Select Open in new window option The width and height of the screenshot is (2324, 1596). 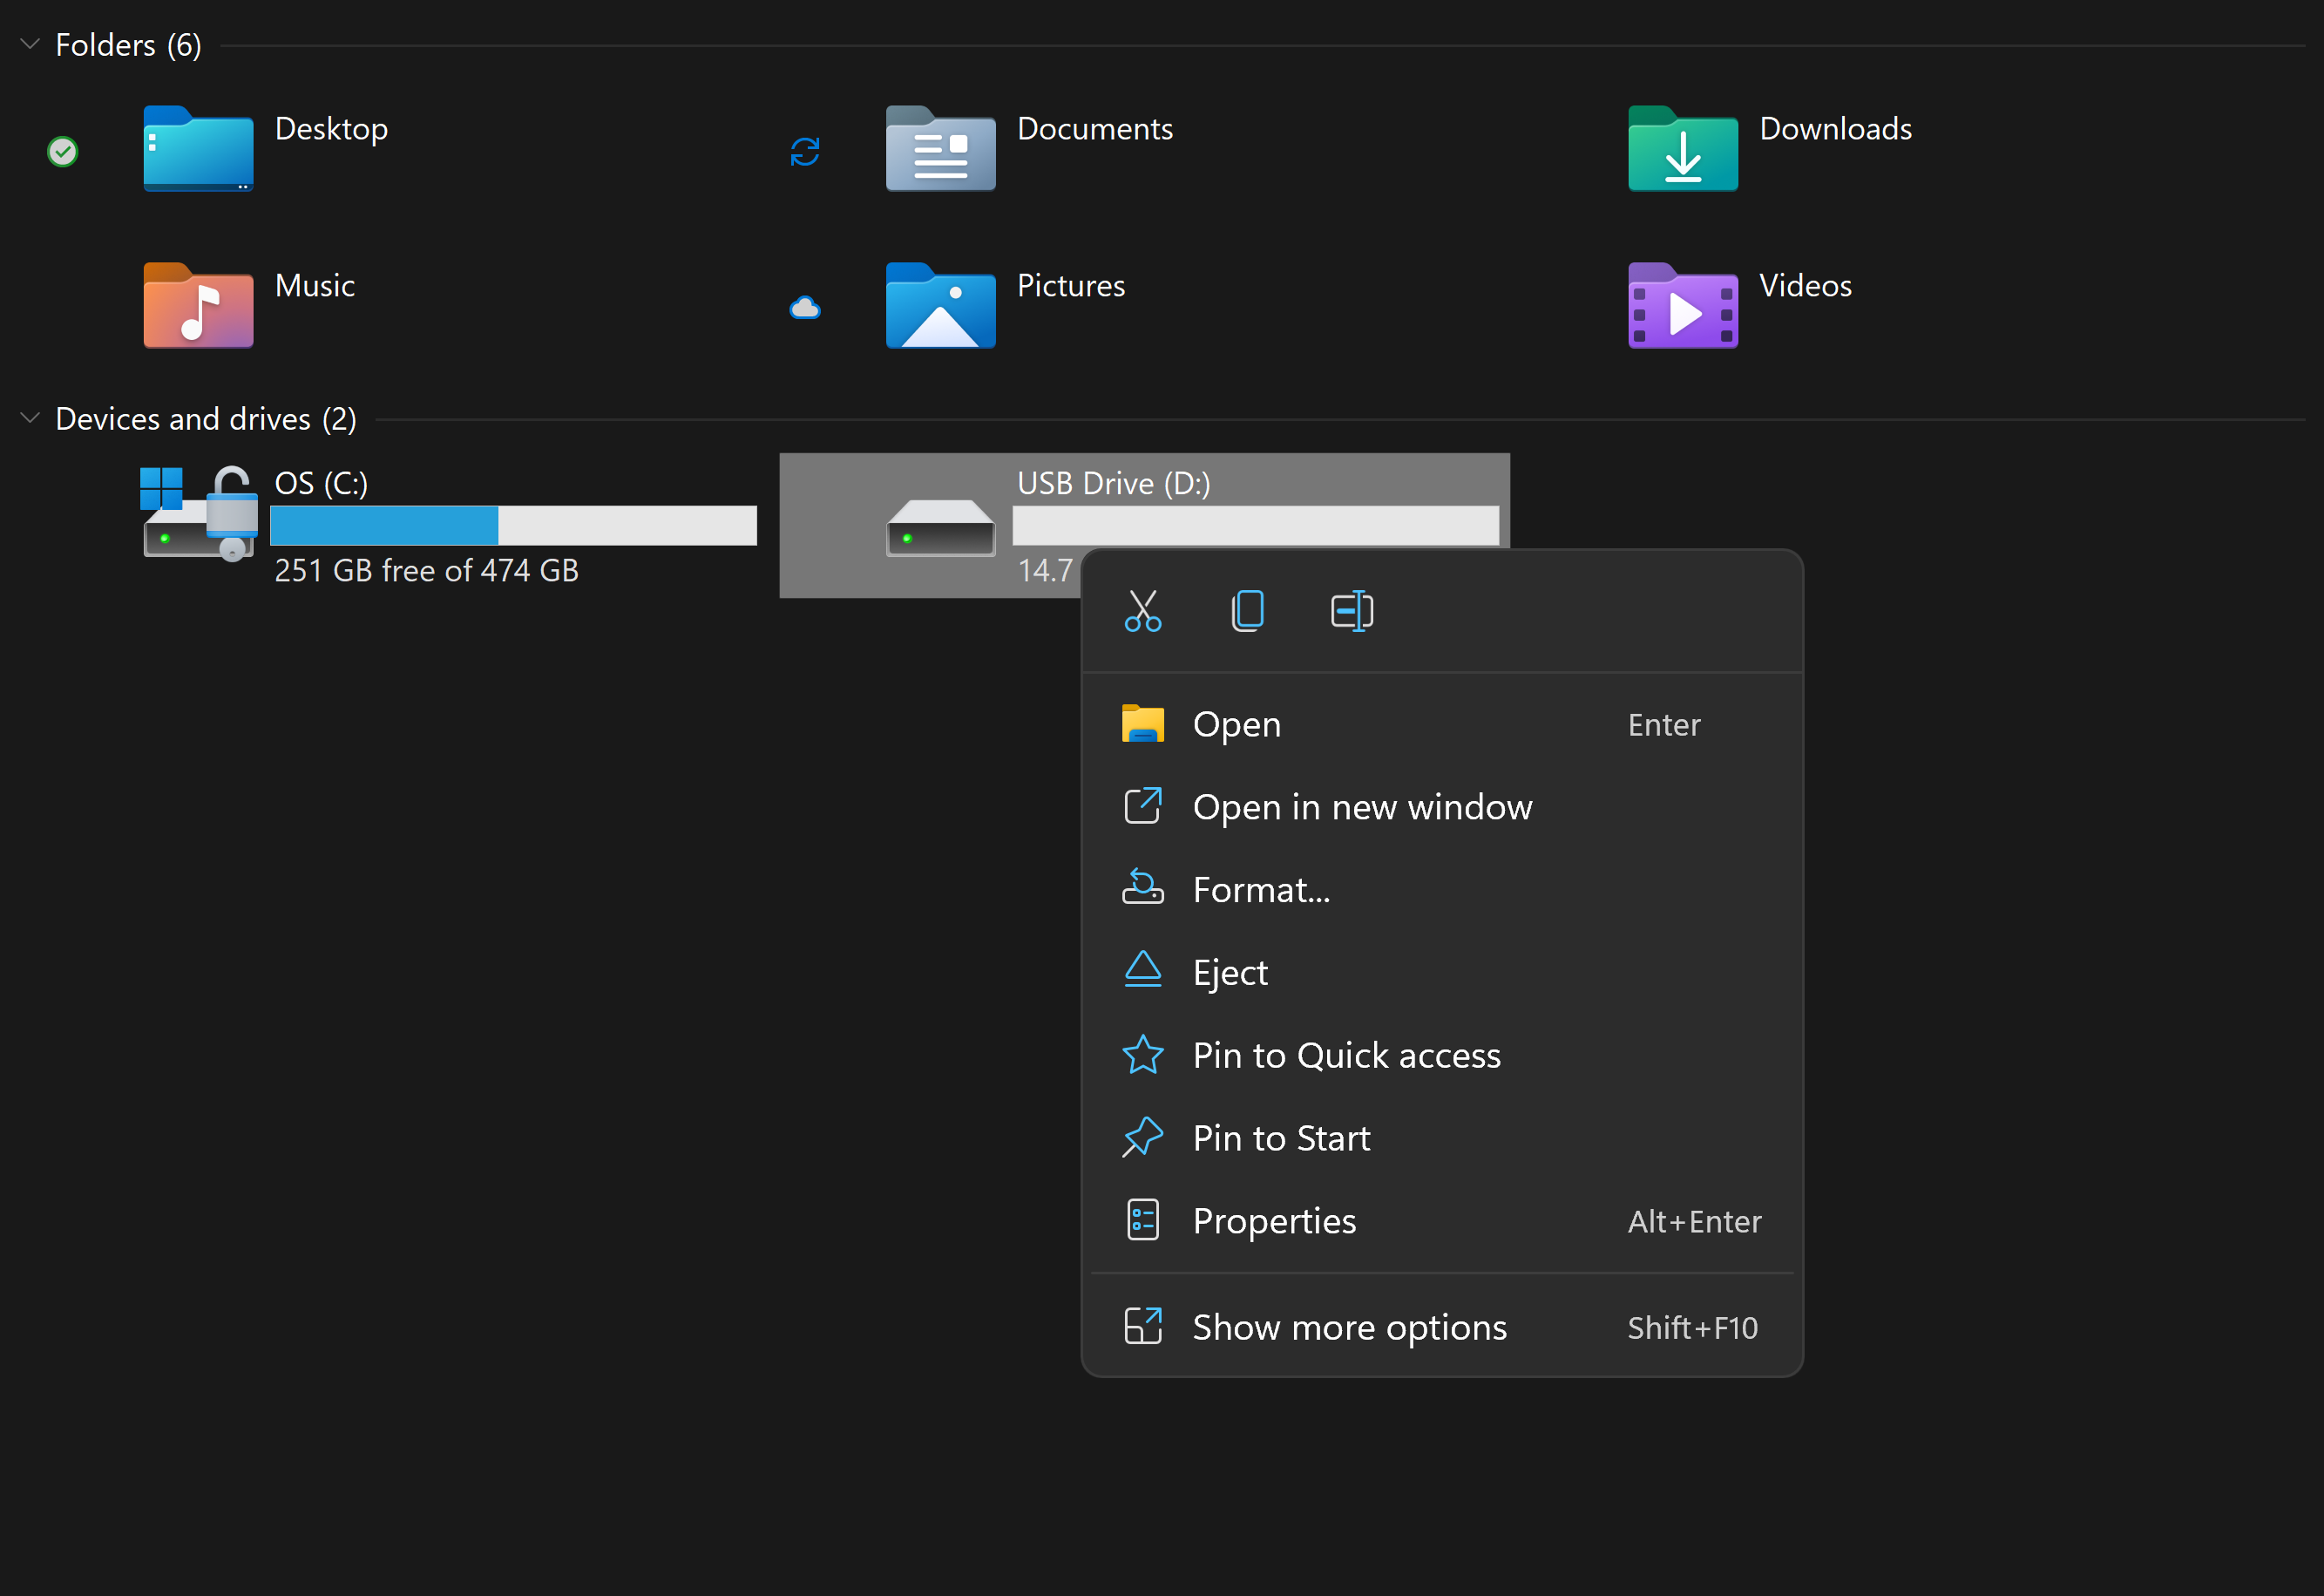[1364, 806]
